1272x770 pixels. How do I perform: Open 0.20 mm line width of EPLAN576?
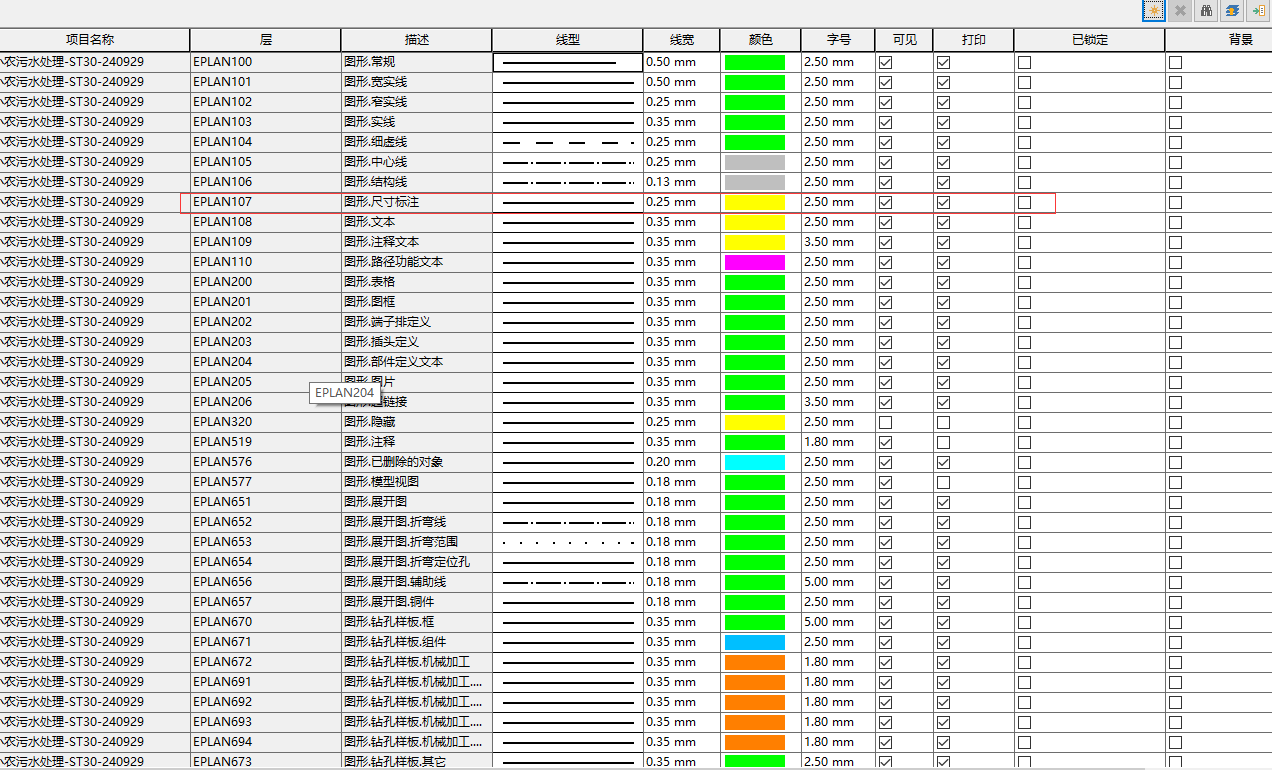point(681,462)
